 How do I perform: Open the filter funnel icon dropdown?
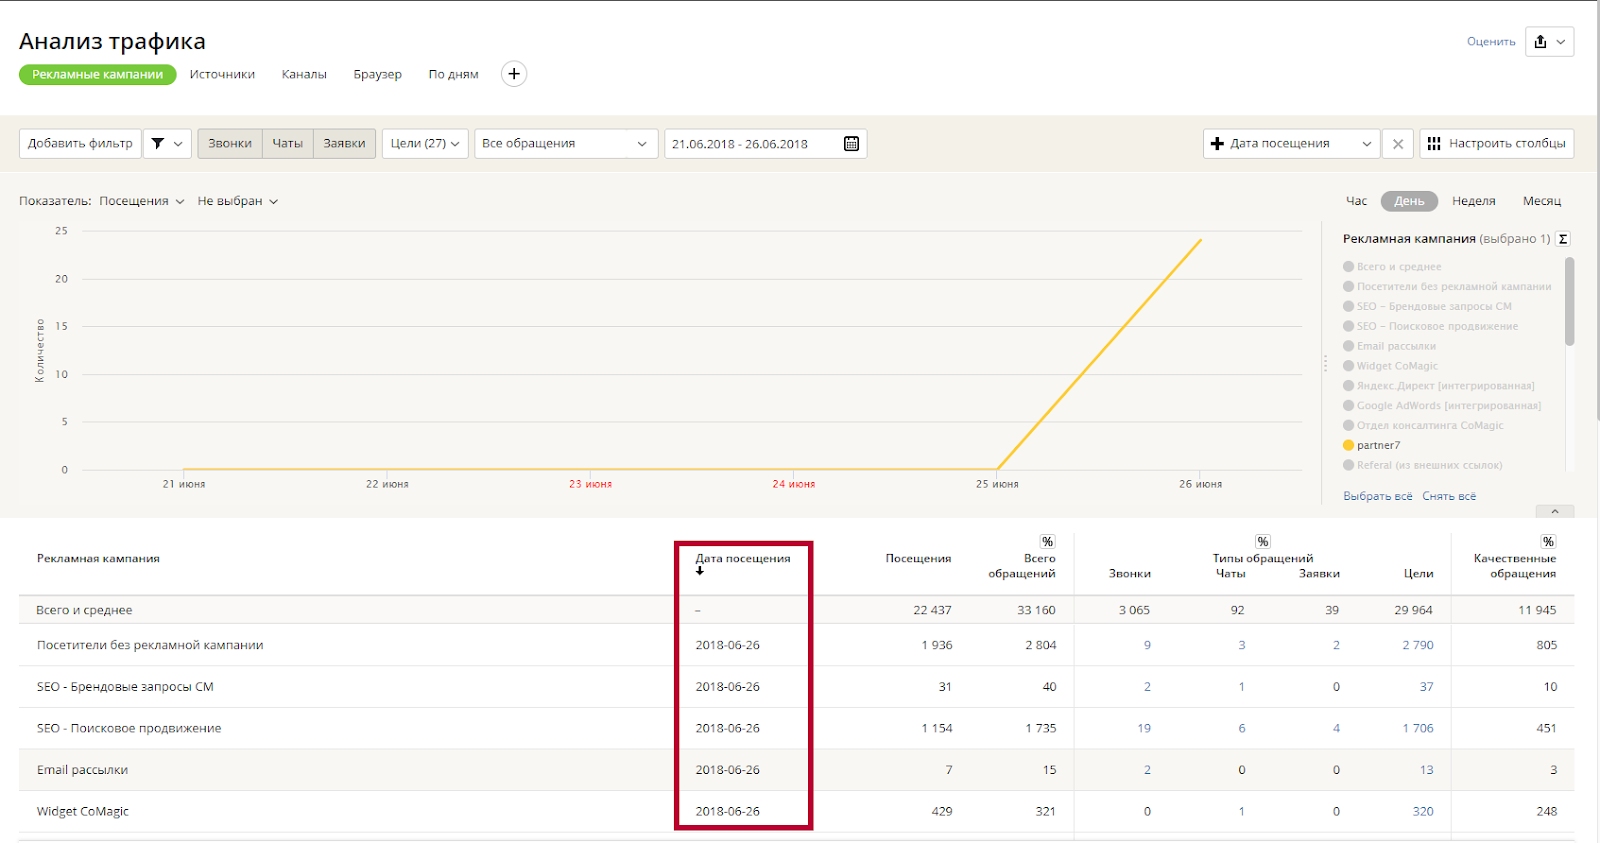pos(167,144)
